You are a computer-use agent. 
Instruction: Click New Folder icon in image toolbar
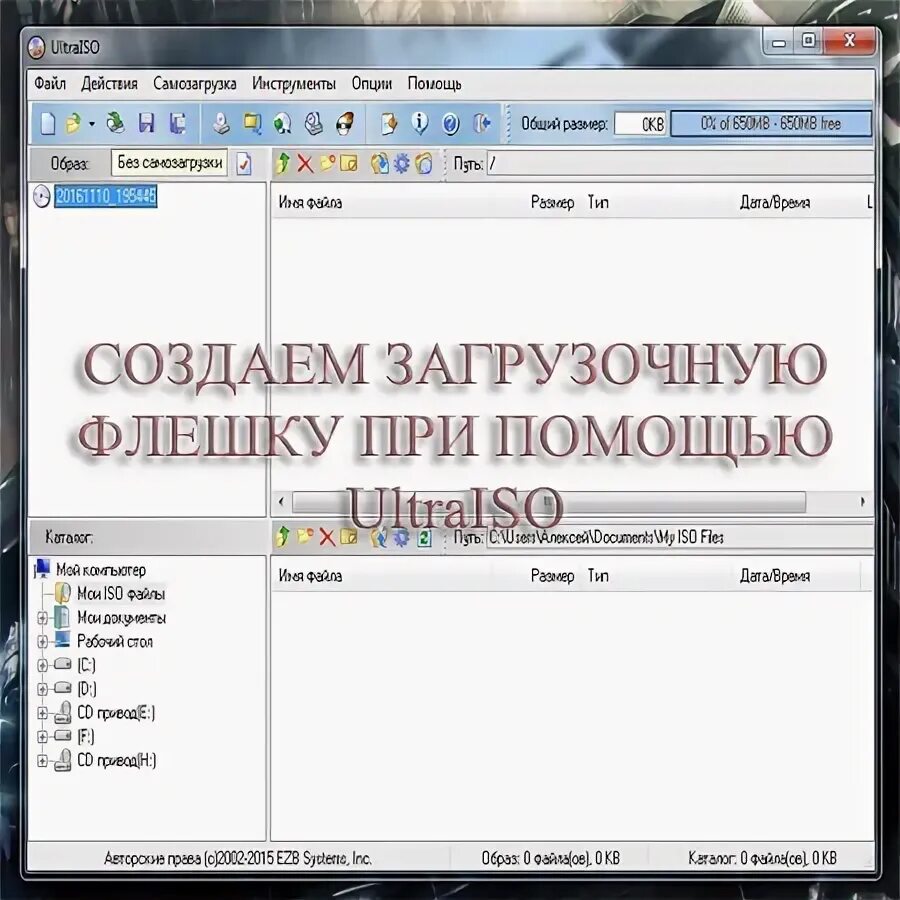(327, 164)
